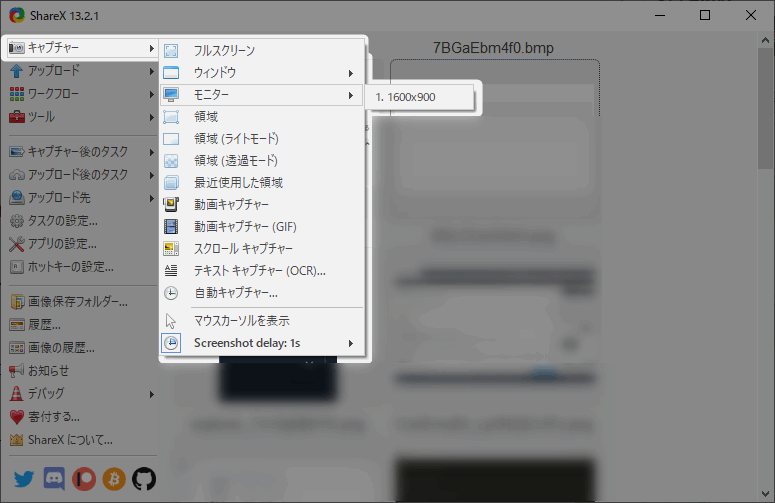Click the Text capture (OCR) icon
Viewport: 775px width, 503px height.
coord(171,270)
